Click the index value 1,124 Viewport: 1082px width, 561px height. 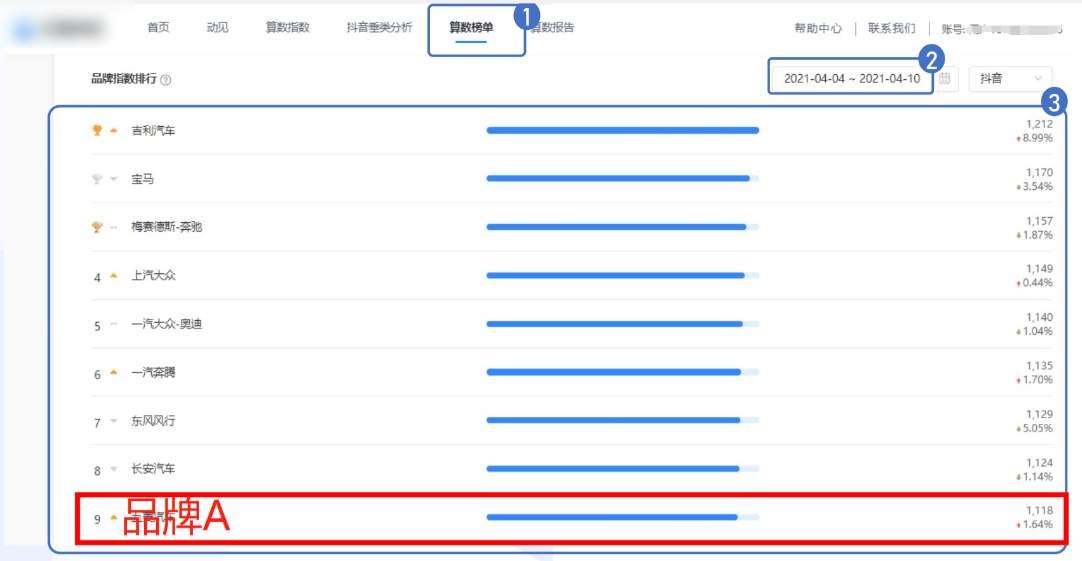pos(1039,462)
